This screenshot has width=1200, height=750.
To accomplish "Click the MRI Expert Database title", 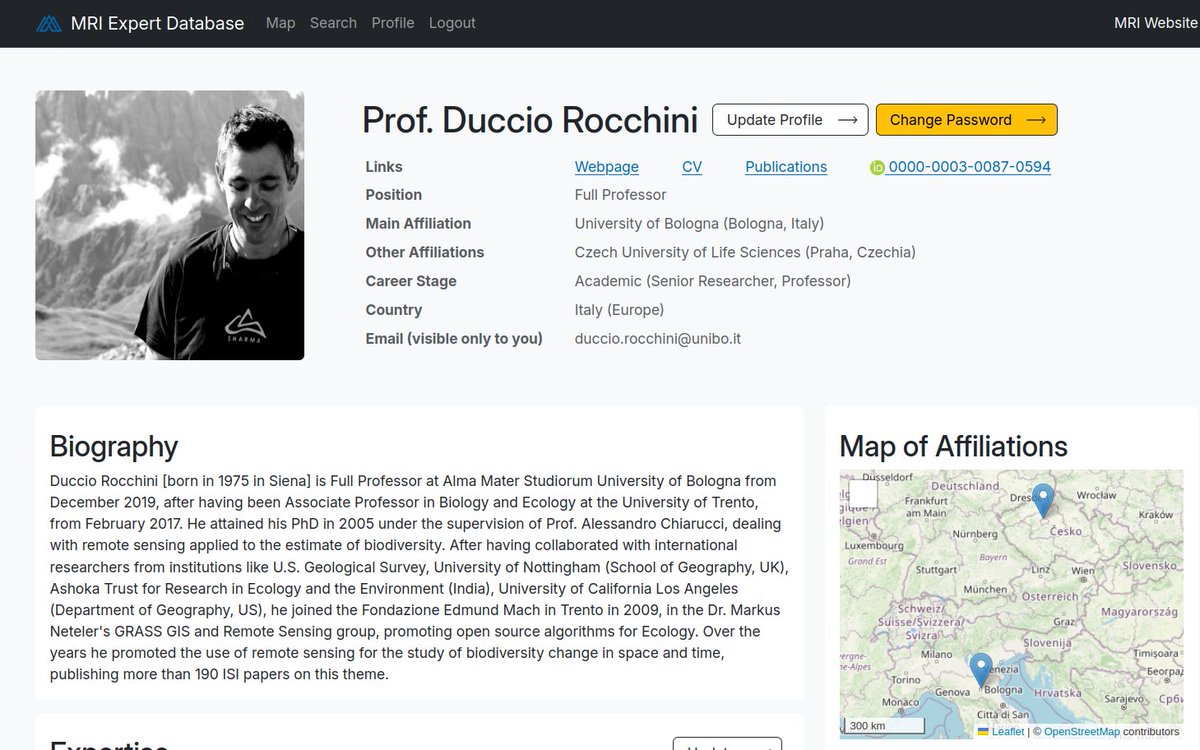I will coord(157,23).
